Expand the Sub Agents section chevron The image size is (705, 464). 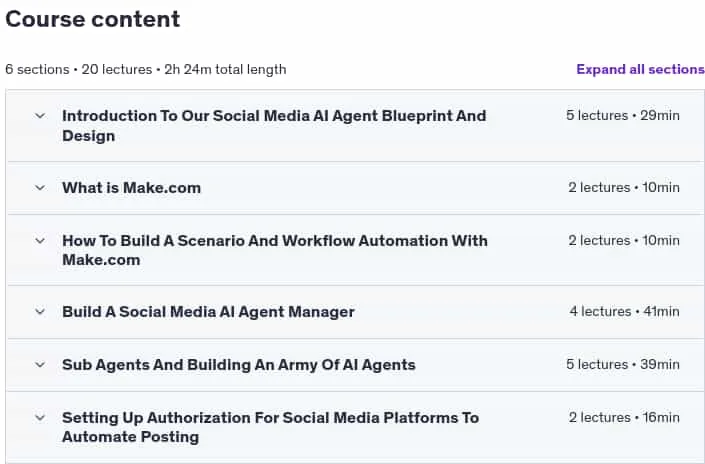[x=40, y=365]
